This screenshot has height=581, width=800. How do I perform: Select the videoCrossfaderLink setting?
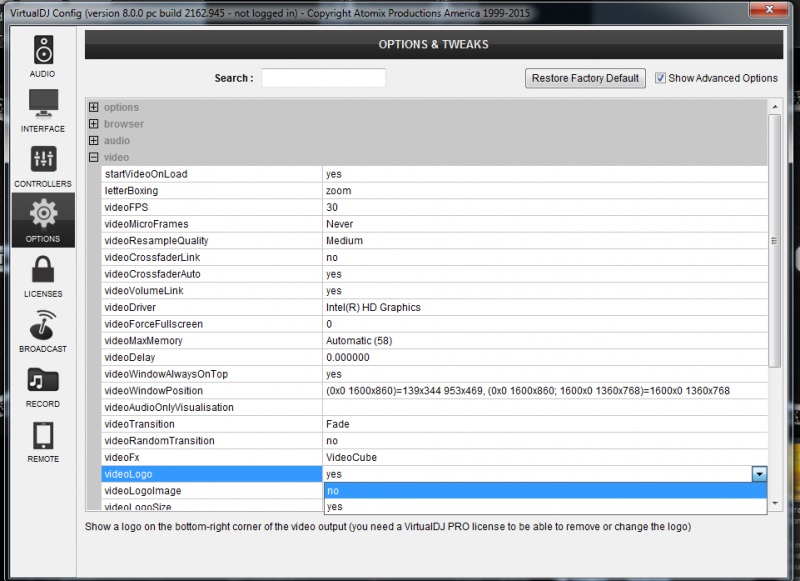(434, 257)
